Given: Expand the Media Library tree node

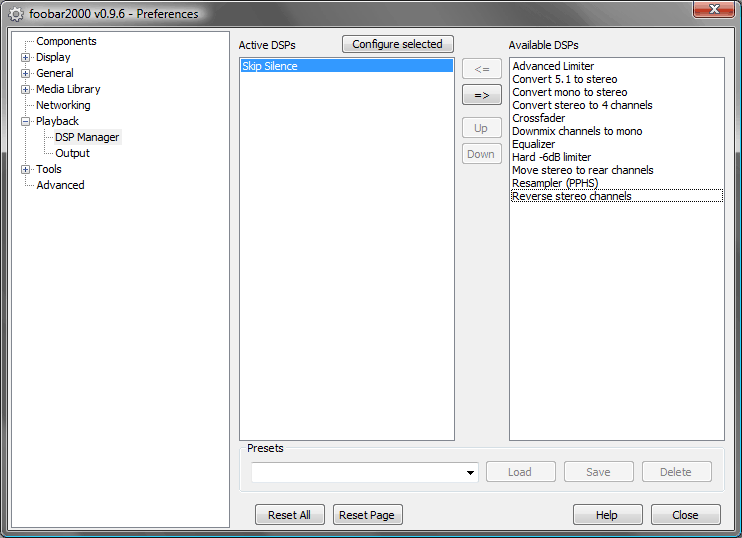Looking at the screenshot, I should 26,89.
